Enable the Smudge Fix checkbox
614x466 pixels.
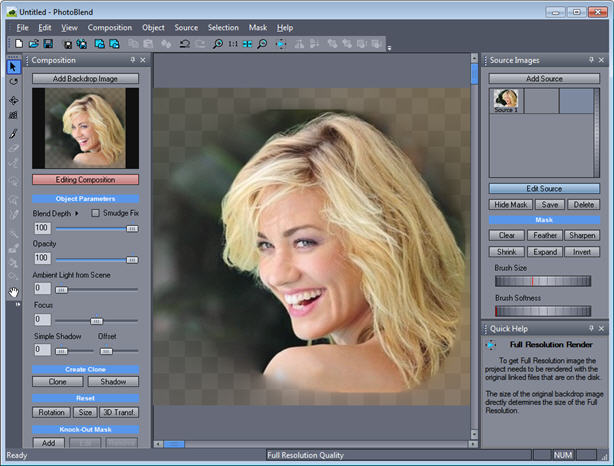(96, 213)
